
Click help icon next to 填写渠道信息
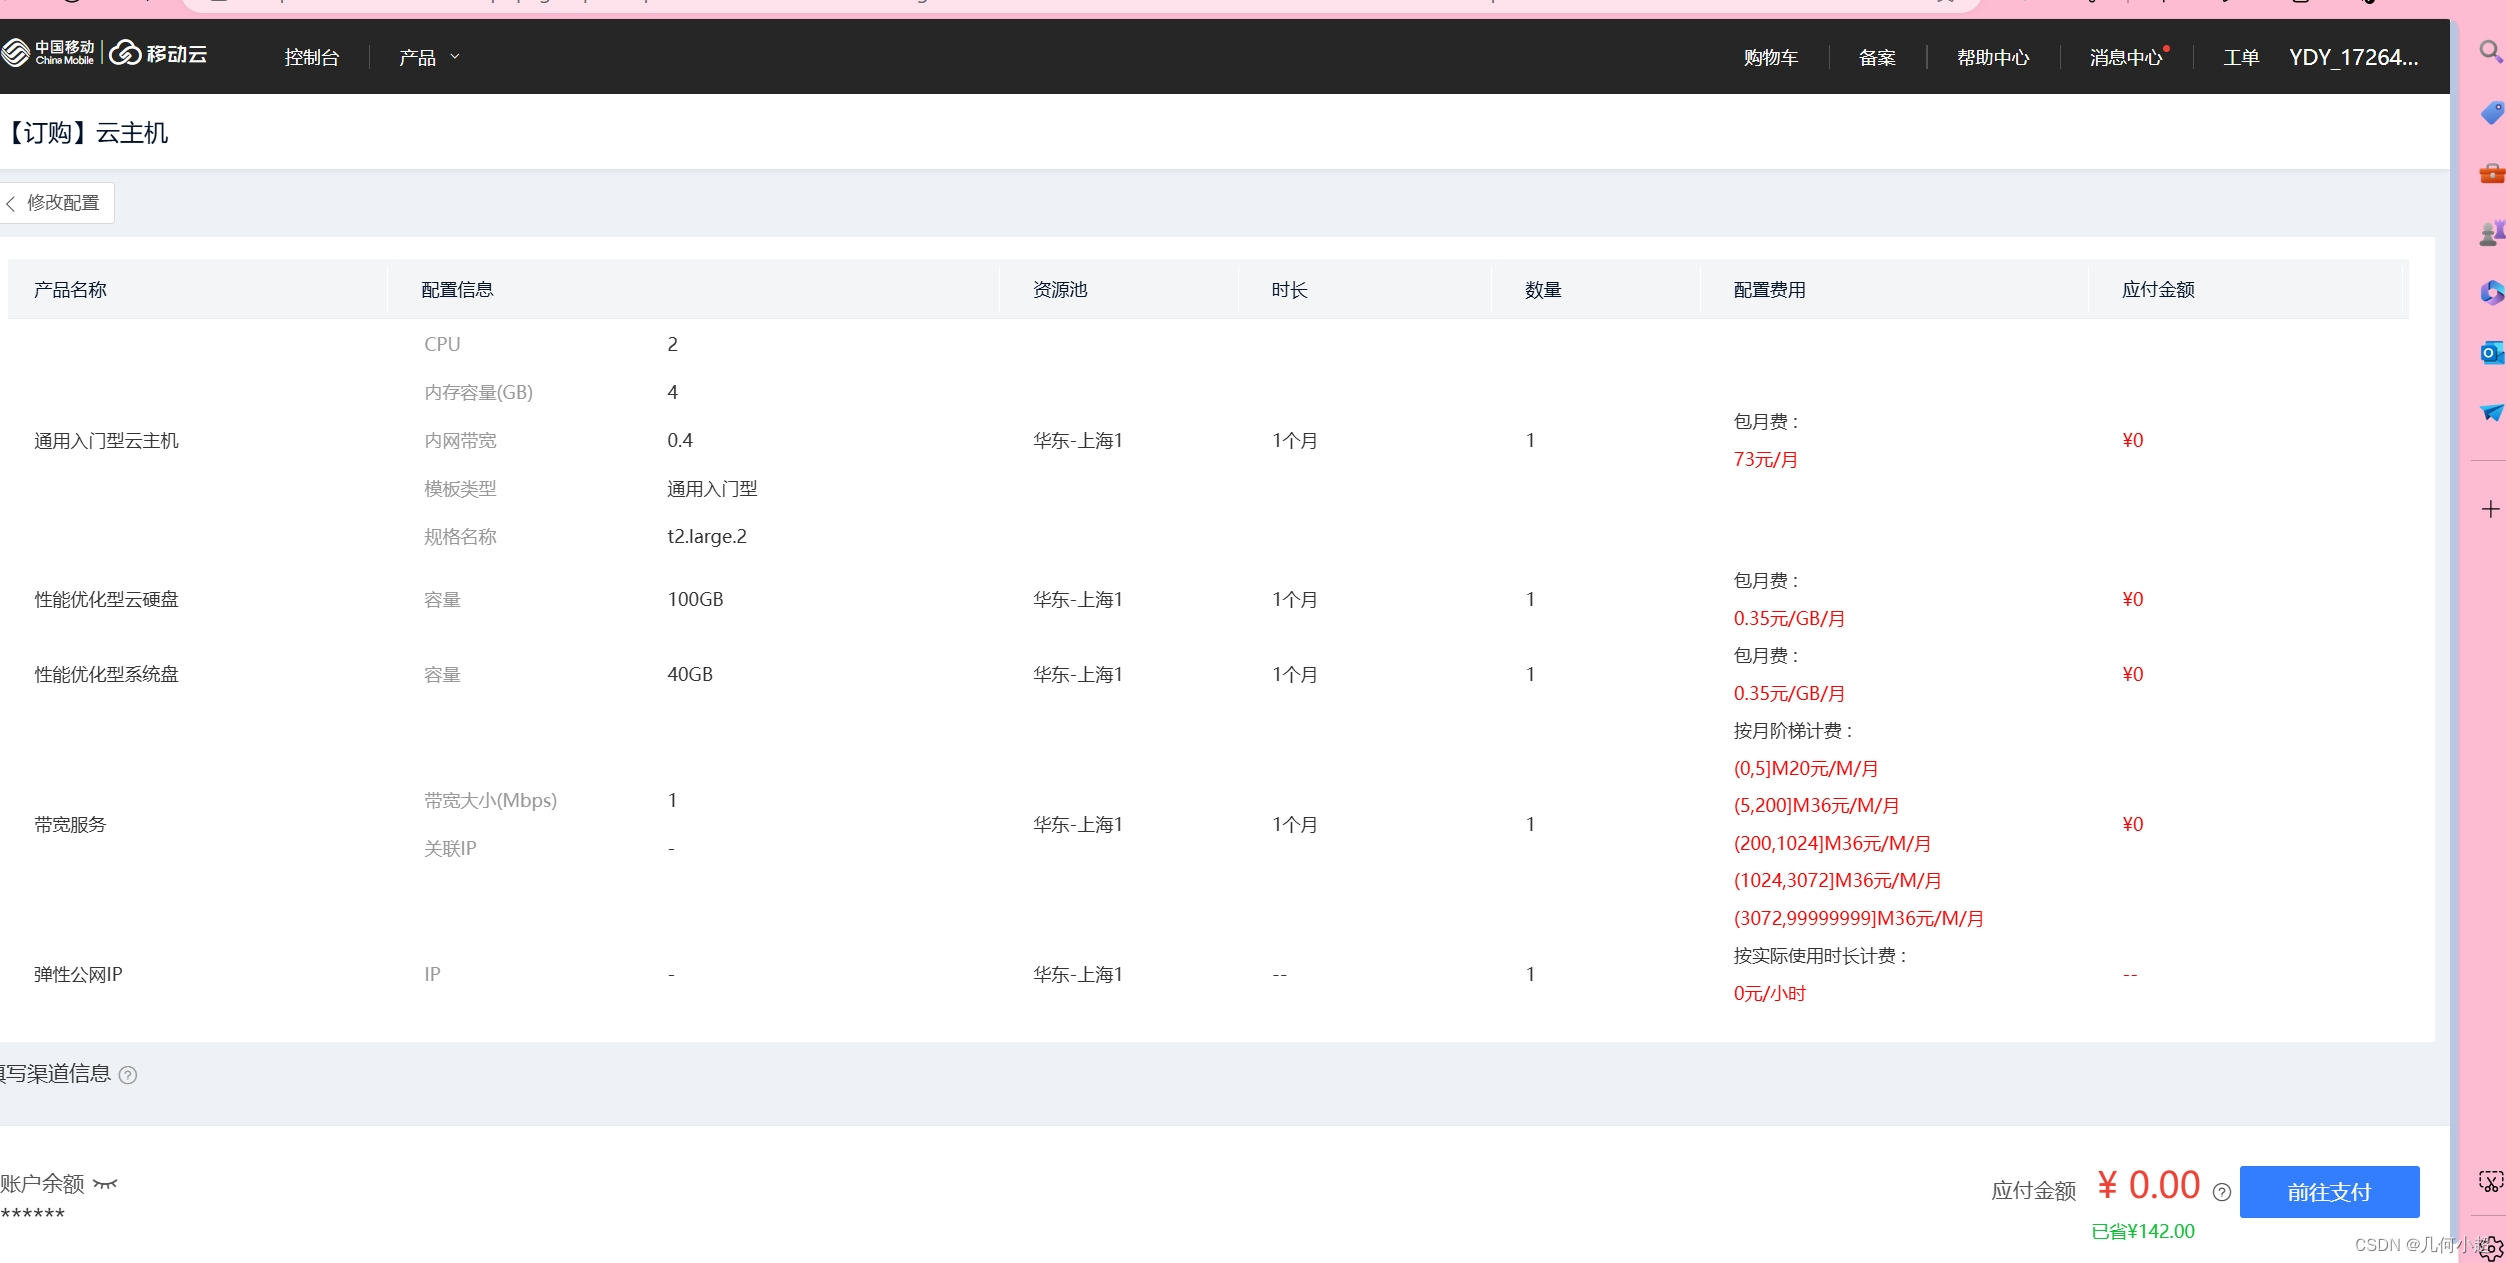(x=128, y=1075)
